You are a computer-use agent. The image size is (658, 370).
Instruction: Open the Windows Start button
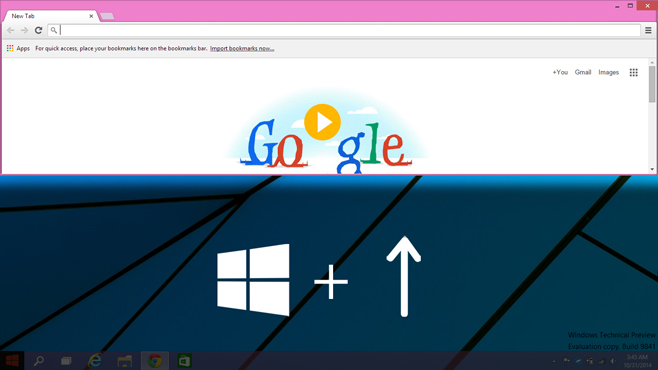point(12,360)
